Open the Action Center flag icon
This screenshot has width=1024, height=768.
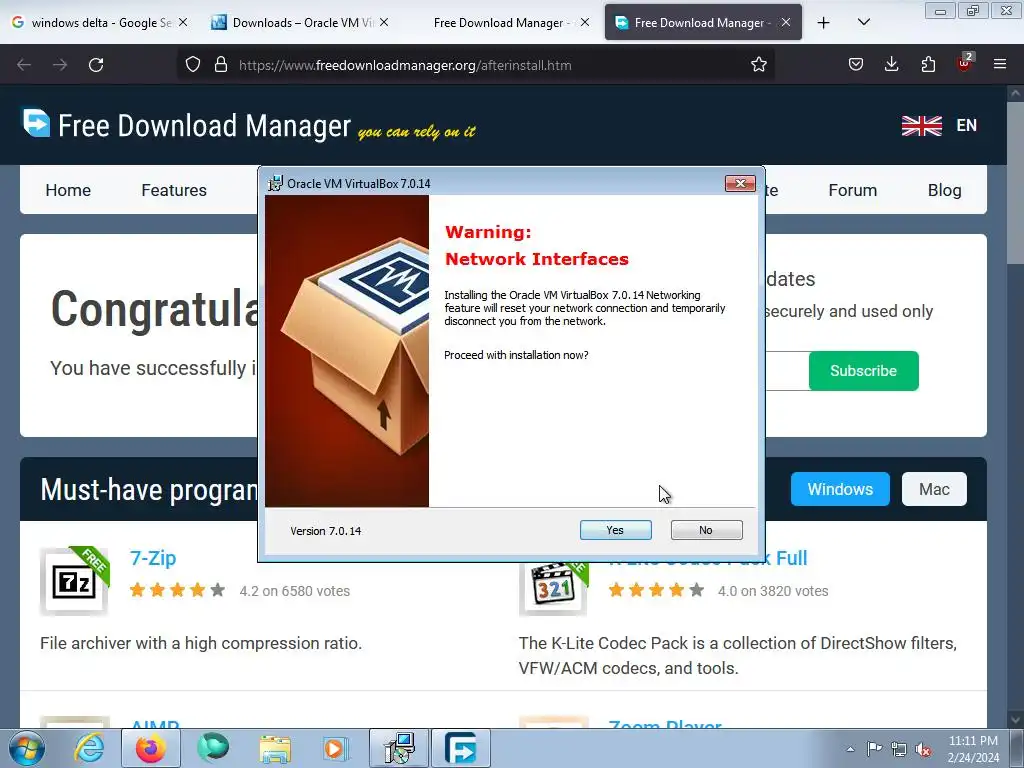tap(874, 749)
